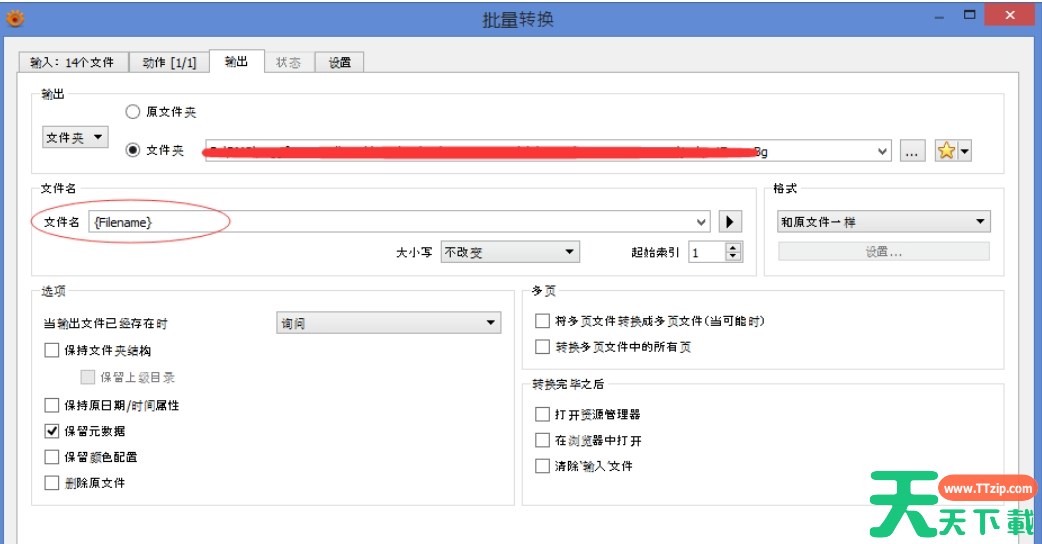The height and width of the screenshot is (544, 1042).
Task: Select the 原文件夹 radio button
Action: point(133,112)
